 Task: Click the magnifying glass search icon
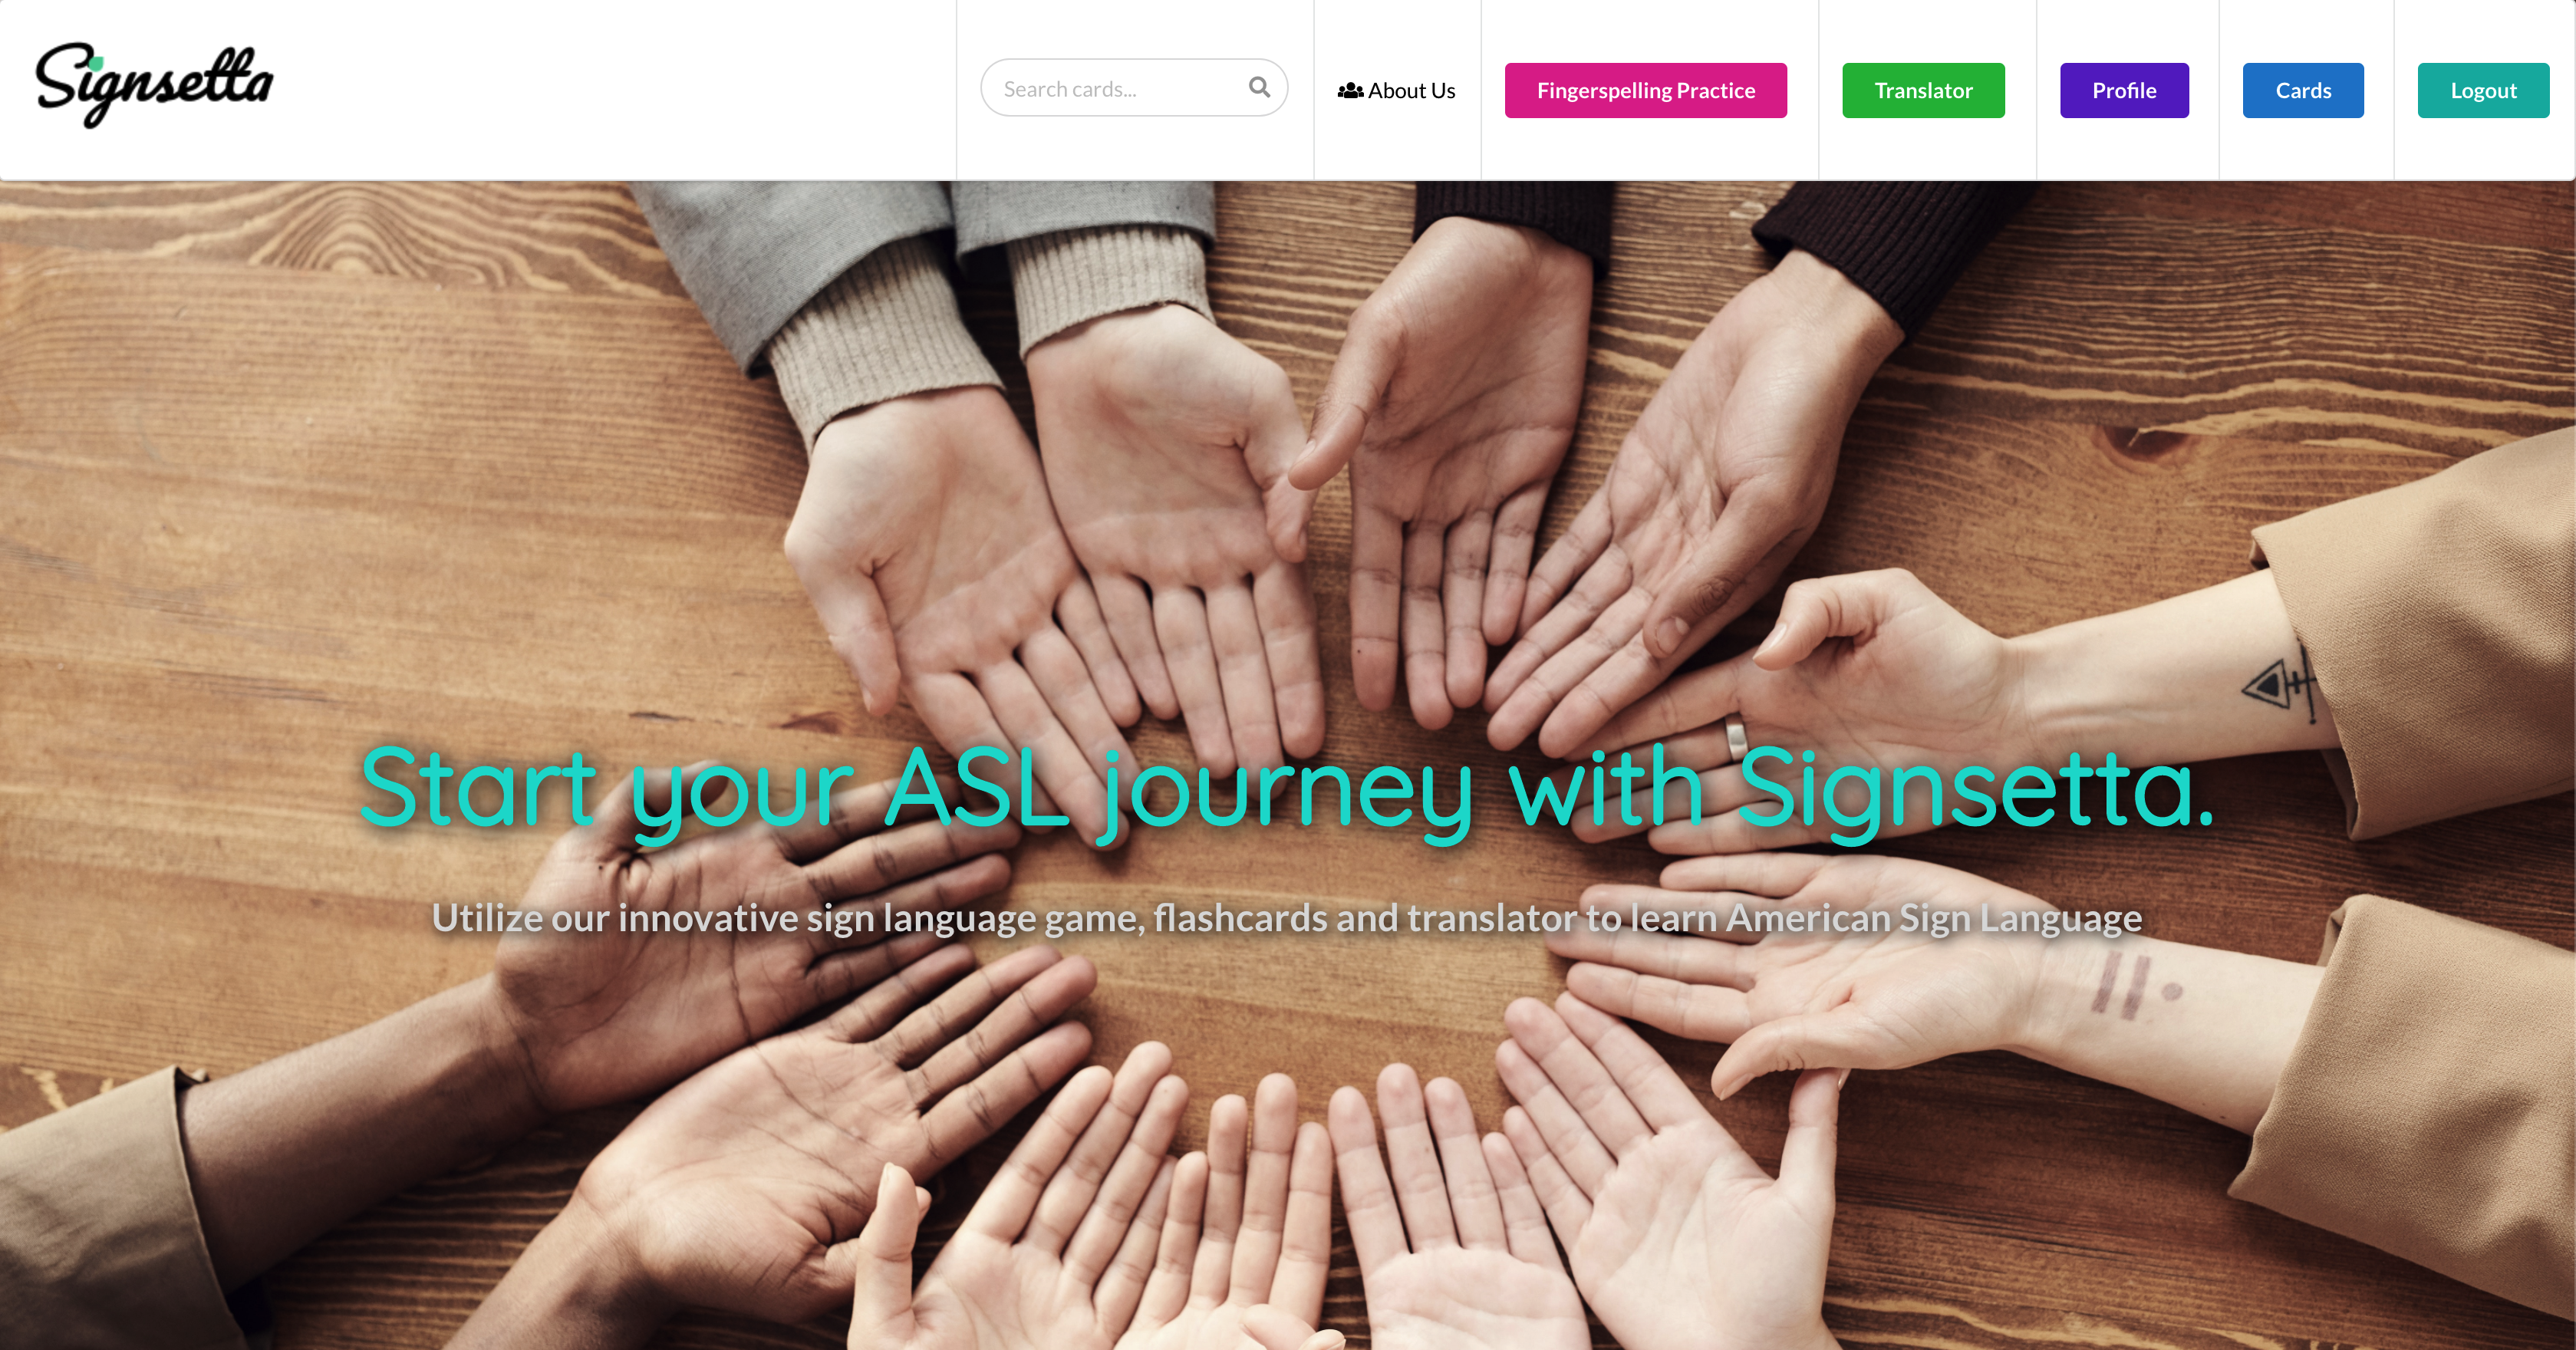coord(1259,88)
